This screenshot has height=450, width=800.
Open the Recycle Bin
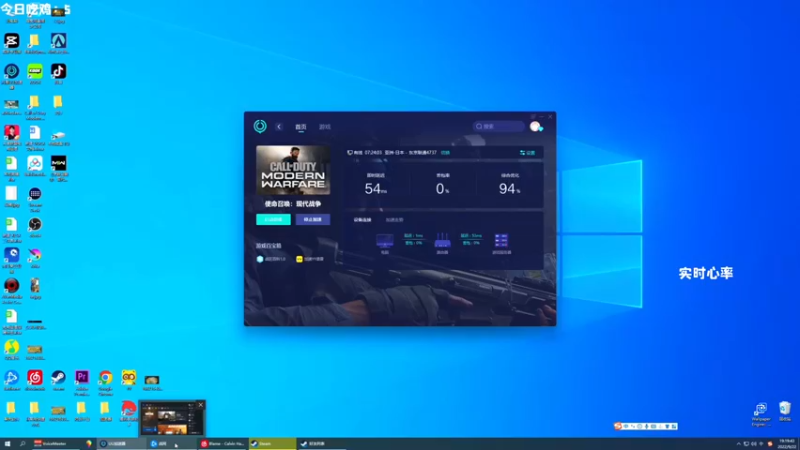click(784, 408)
